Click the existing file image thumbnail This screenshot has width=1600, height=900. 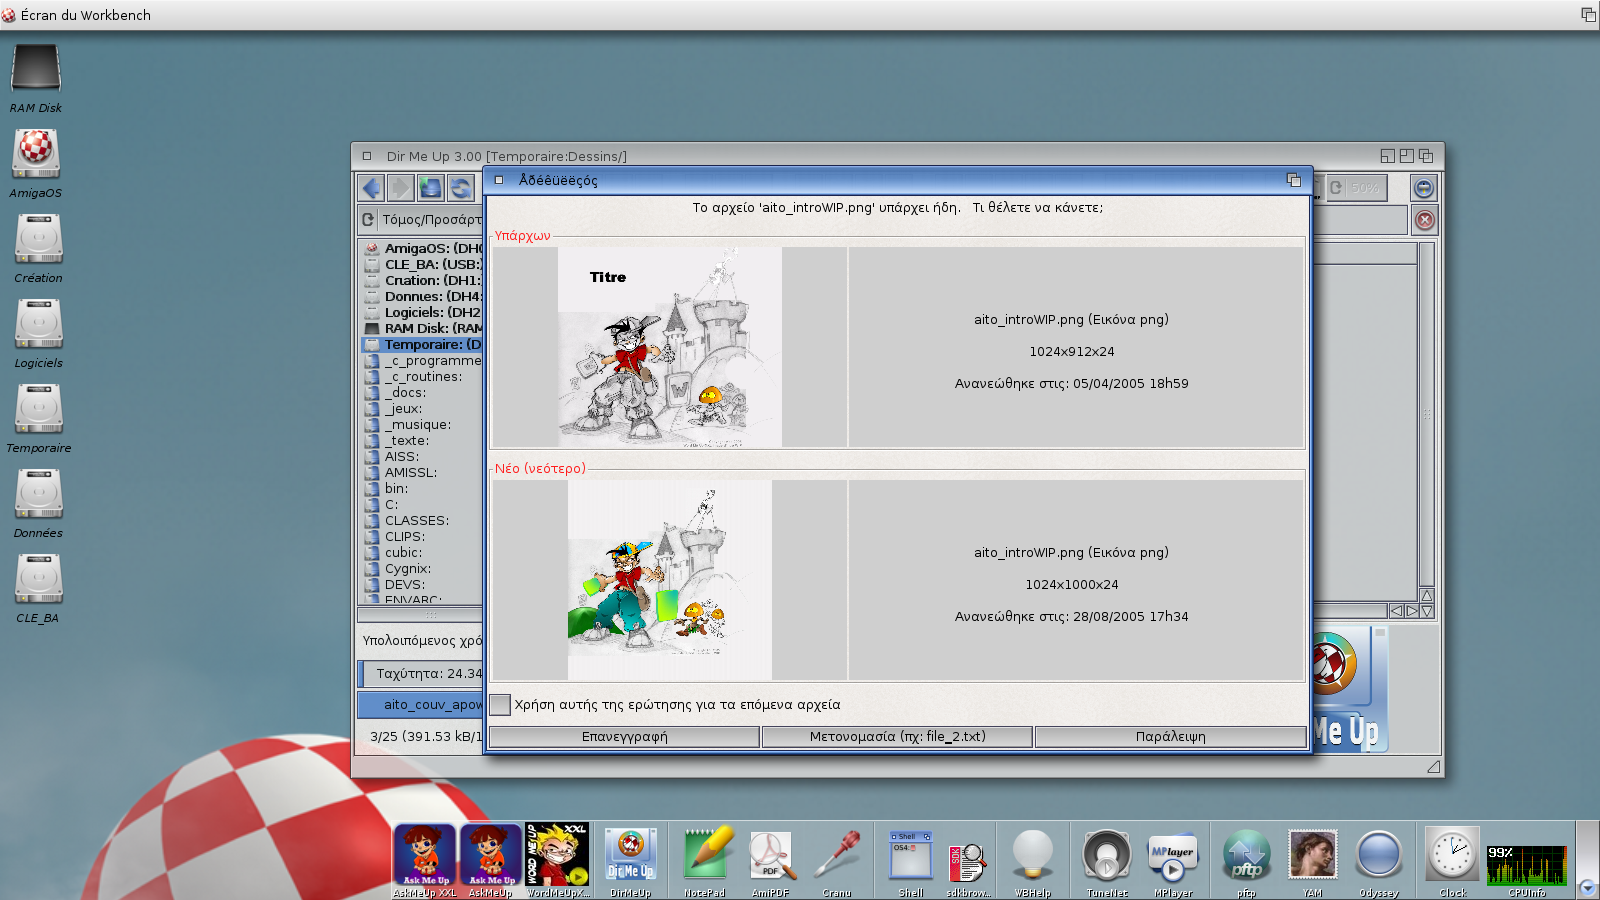[x=669, y=347]
